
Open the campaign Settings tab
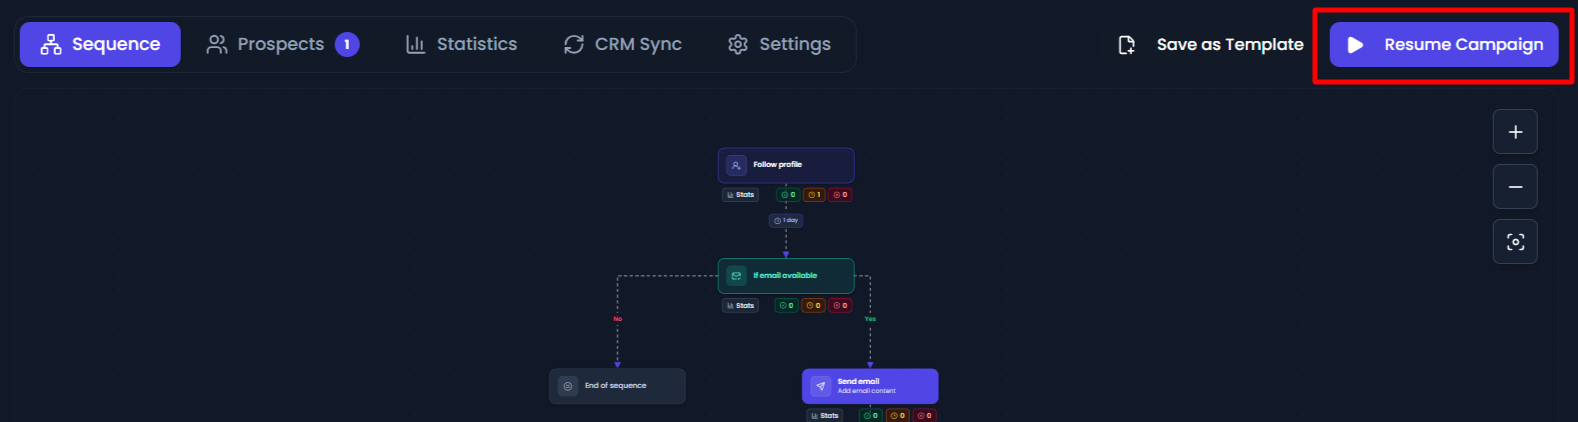779,45
